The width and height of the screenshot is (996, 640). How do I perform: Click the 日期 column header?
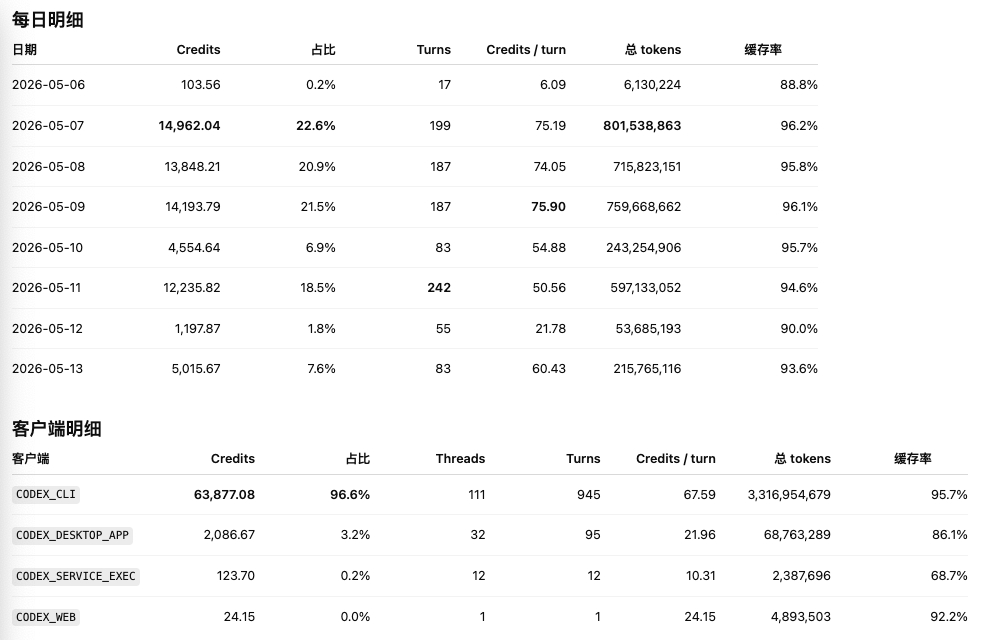tap(24, 50)
